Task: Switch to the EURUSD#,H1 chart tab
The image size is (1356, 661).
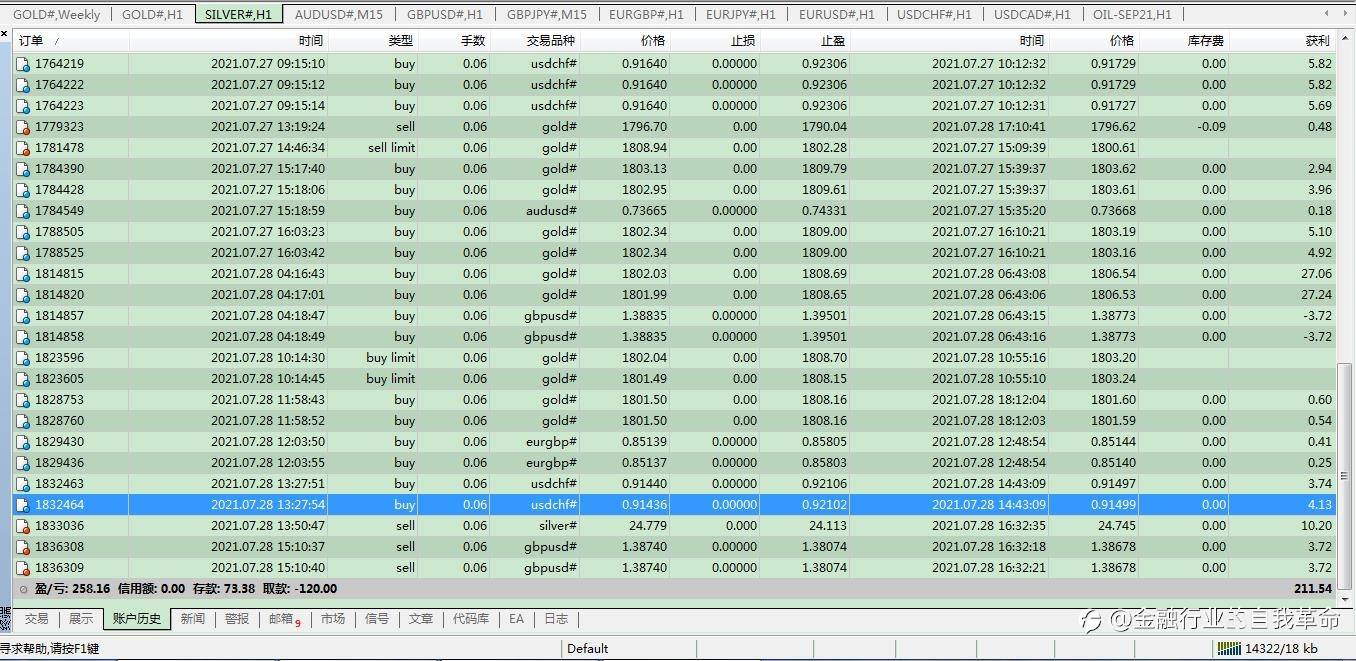Action: point(836,14)
